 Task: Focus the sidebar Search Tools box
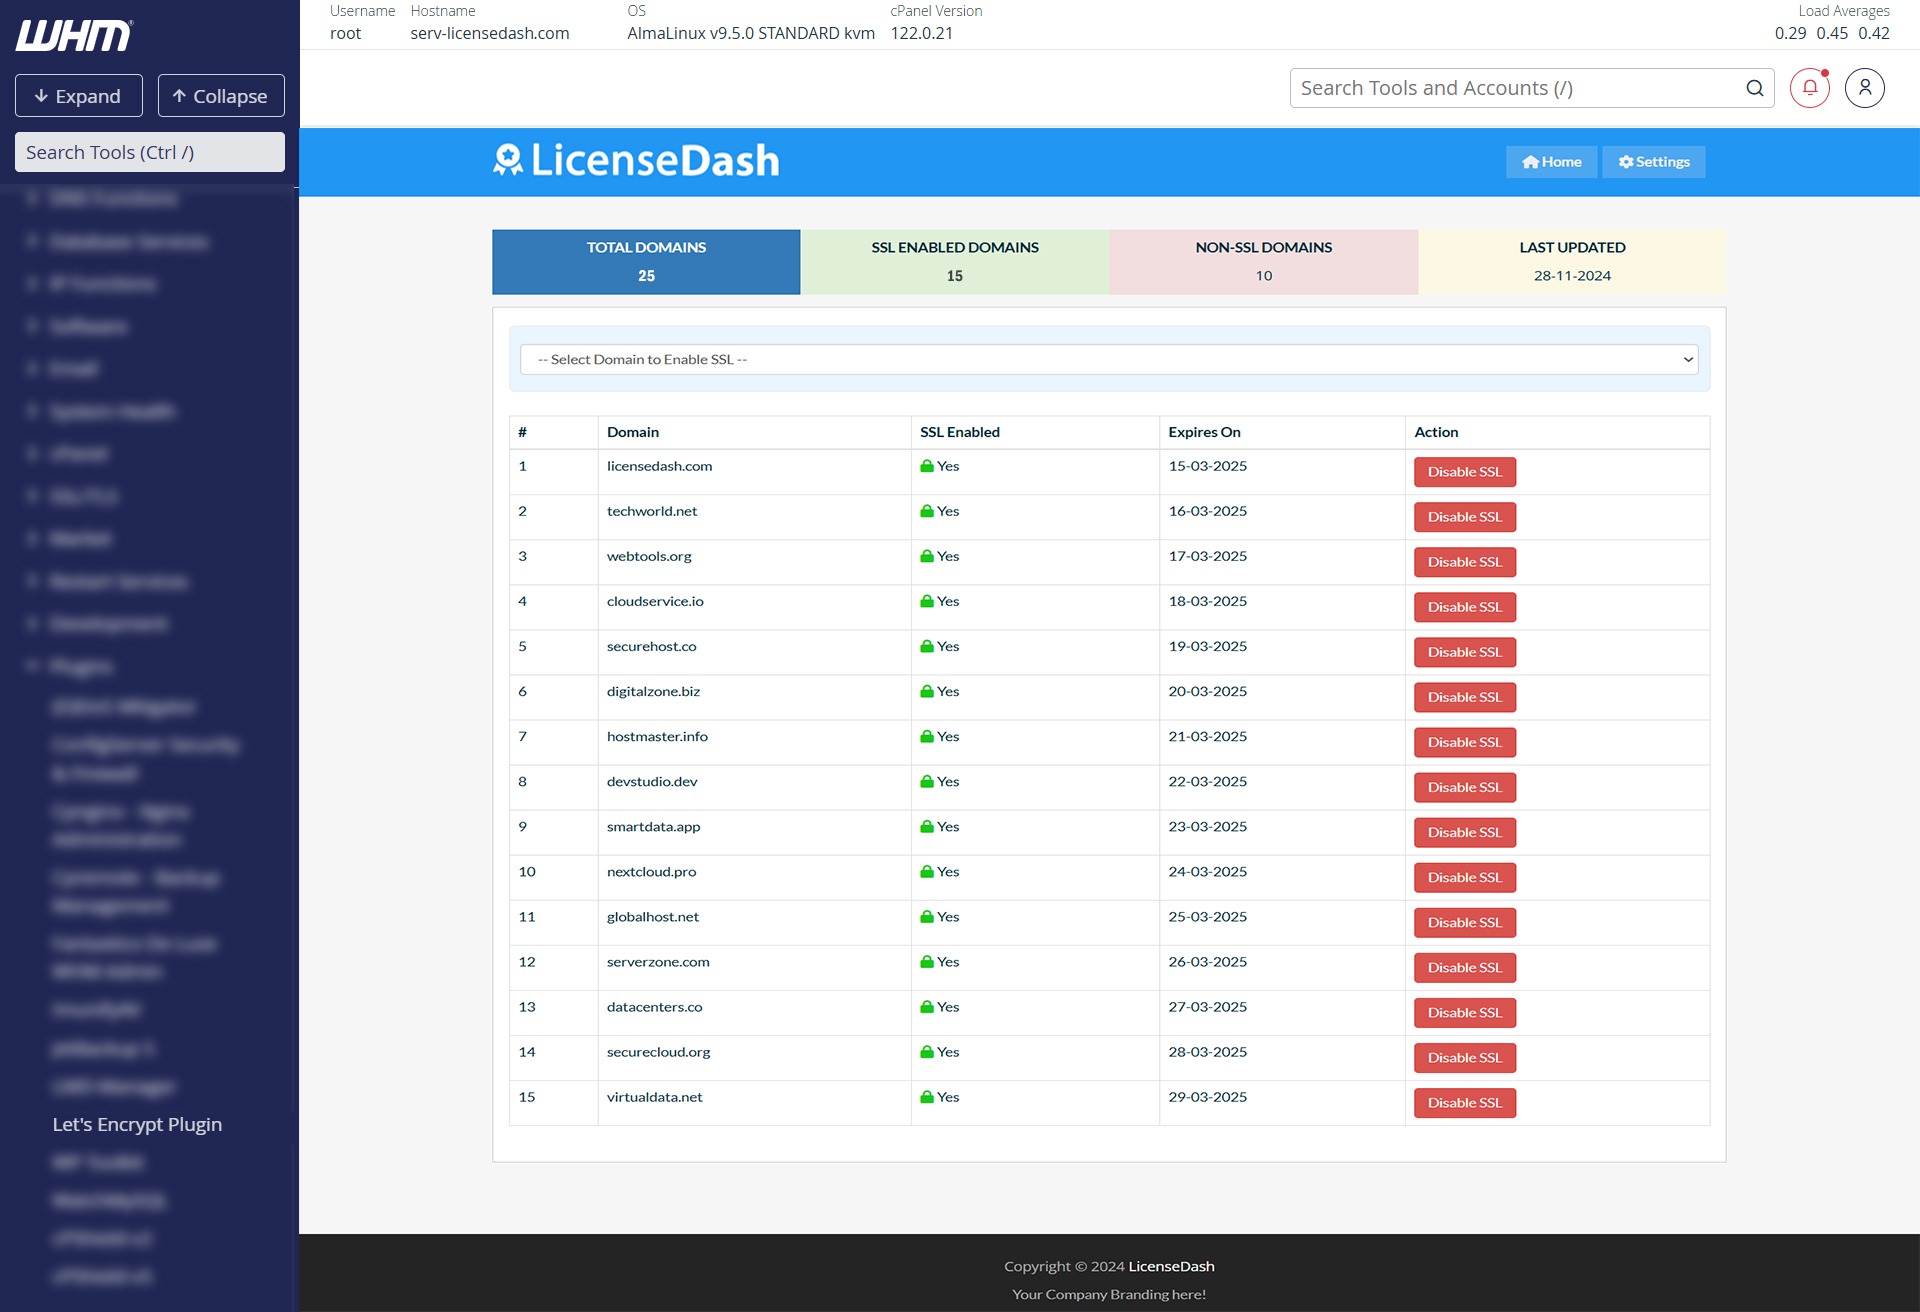click(x=150, y=152)
